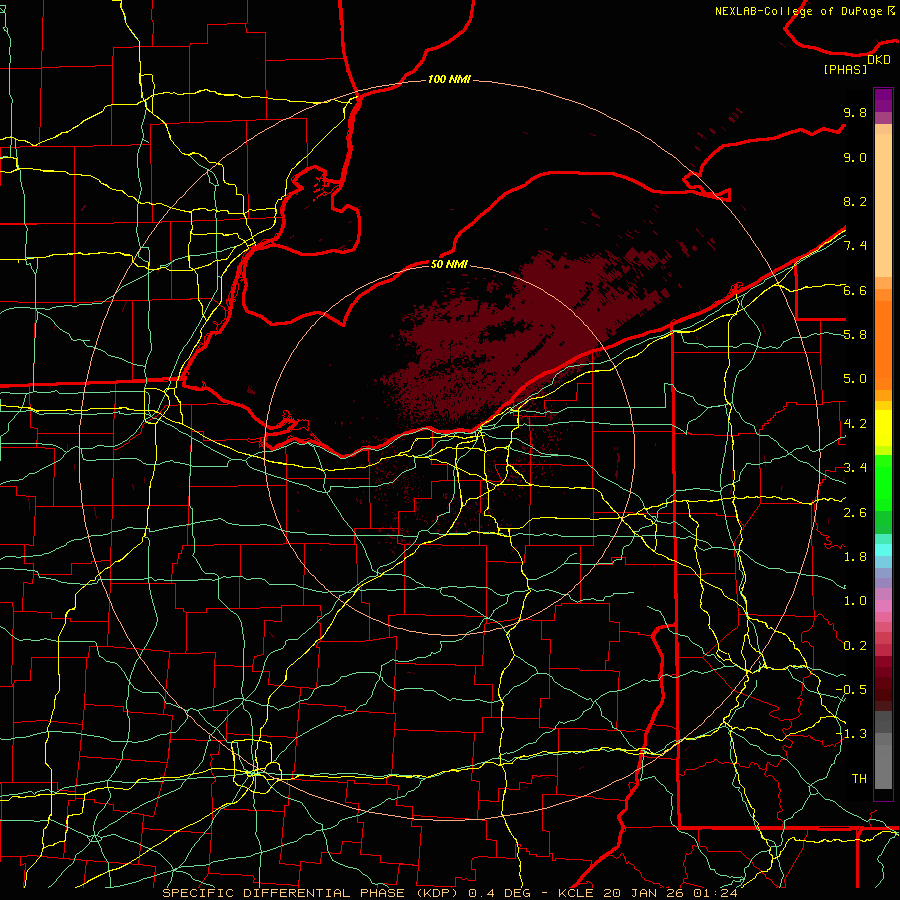
Task: Select the 9.0 legend value
Action: [855, 157]
